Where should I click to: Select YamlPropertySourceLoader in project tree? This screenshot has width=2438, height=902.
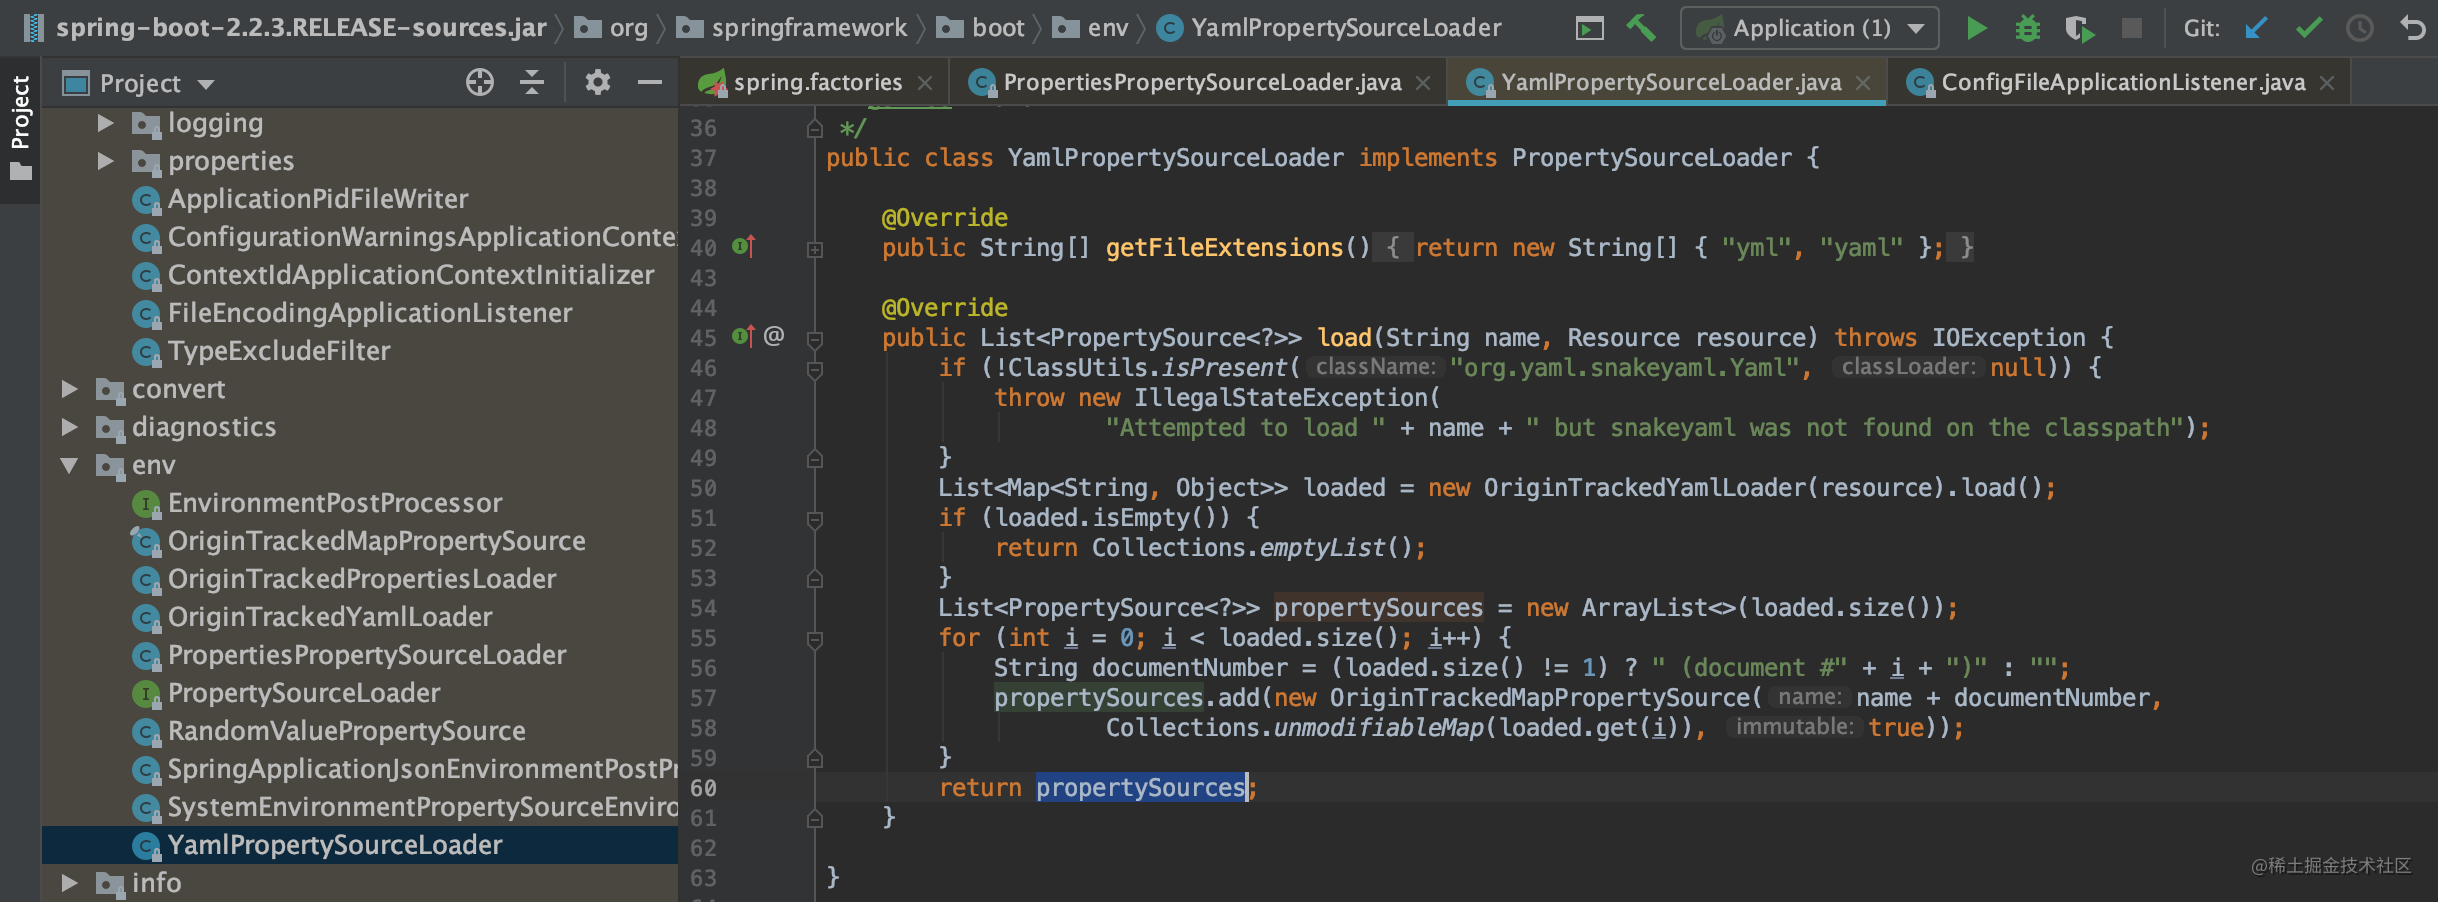335,845
